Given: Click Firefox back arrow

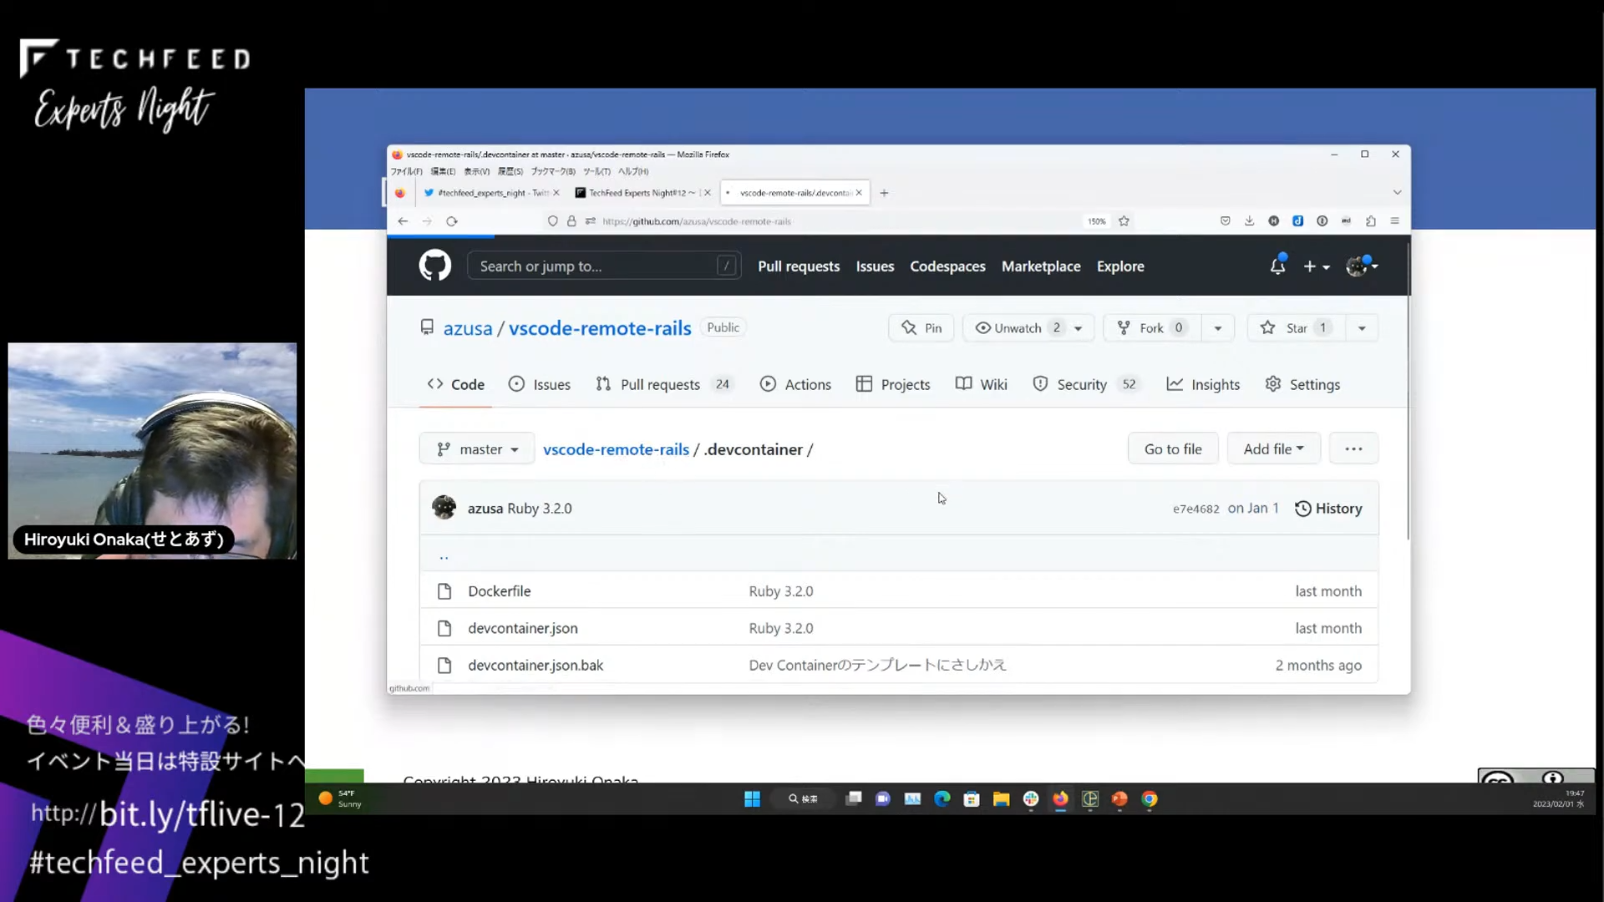Looking at the screenshot, I should pos(402,221).
